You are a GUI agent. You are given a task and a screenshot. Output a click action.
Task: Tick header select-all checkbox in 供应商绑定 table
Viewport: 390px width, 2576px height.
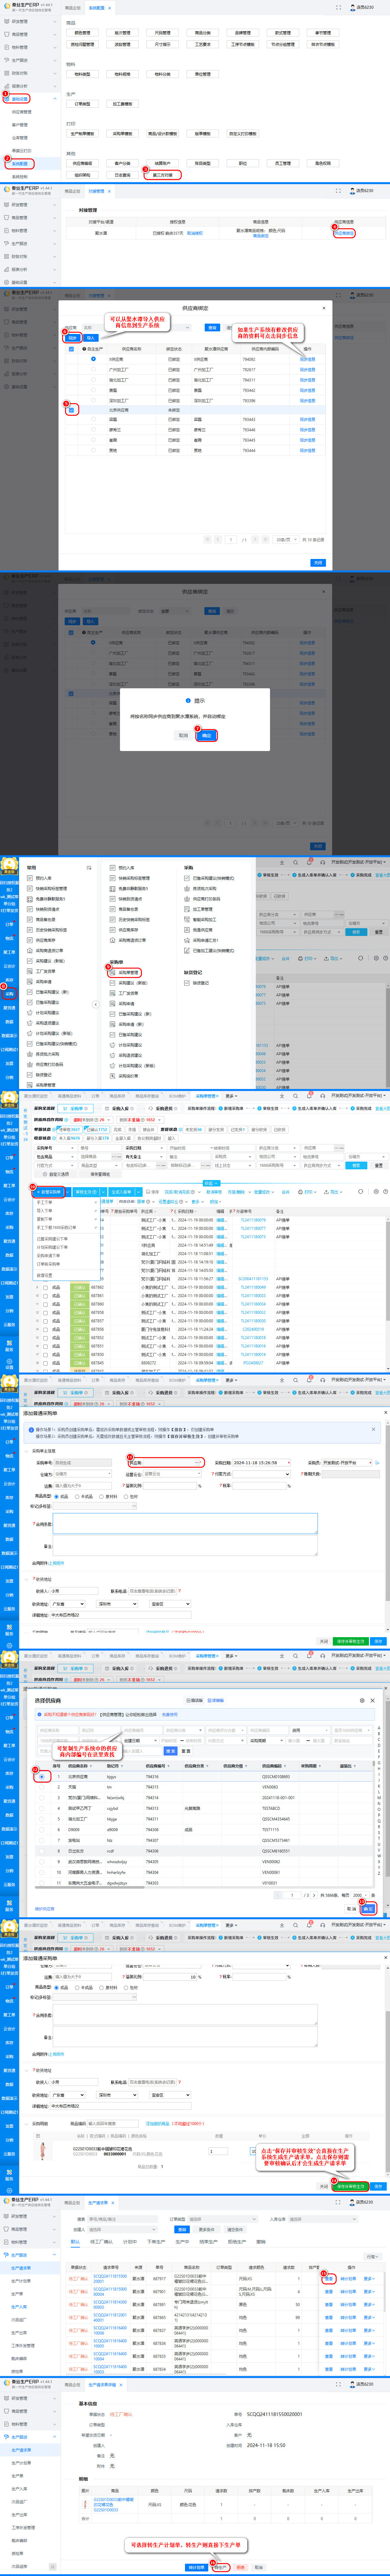pos(71,349)
